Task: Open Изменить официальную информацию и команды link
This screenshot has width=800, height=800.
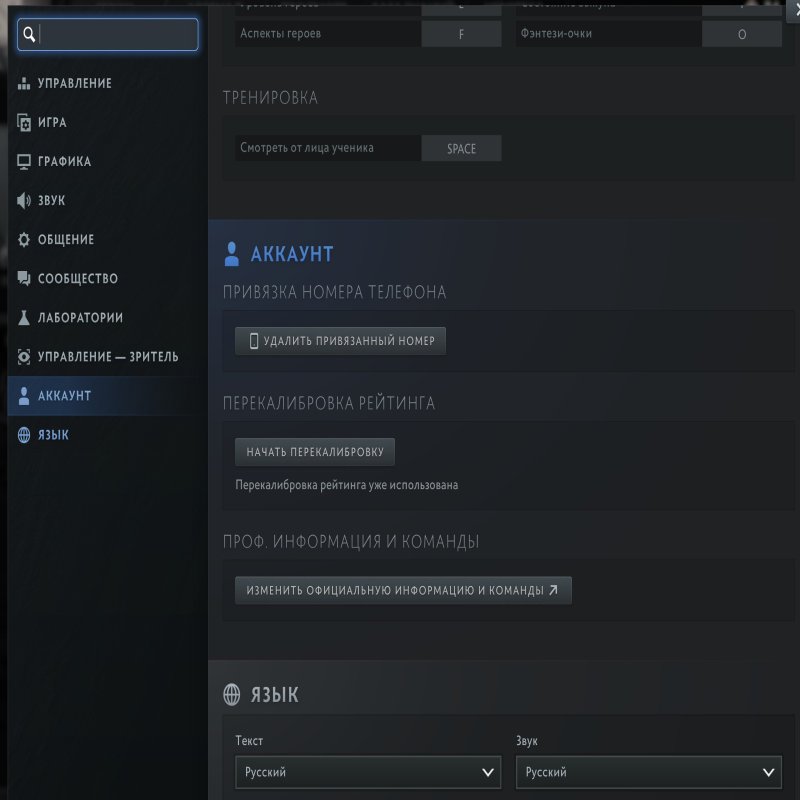Action: [x=403, y=590]
